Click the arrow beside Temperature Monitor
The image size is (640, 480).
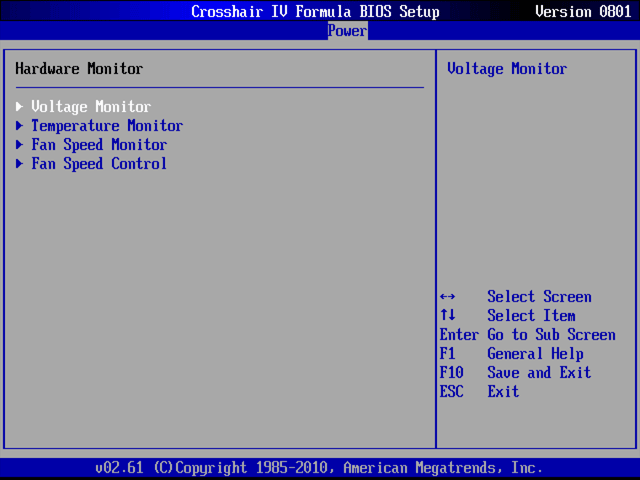point(19,126)
